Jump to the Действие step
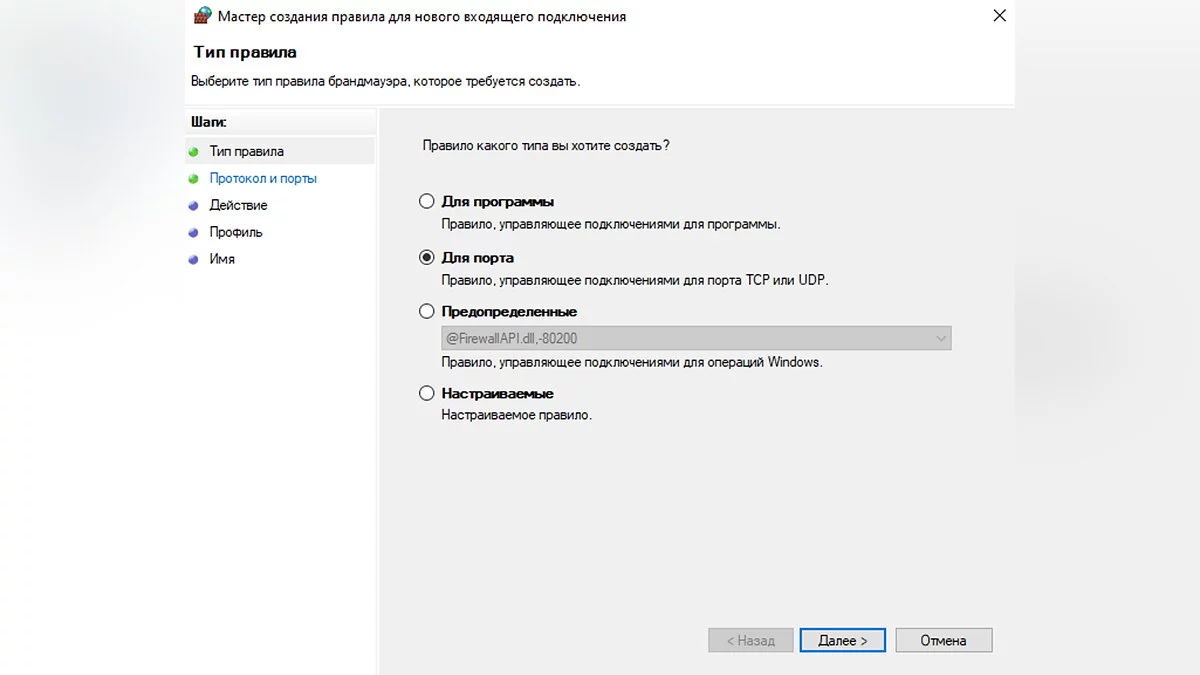This screenshot has width=1200, height=675. pyautogui.click(x=238, y=206)
